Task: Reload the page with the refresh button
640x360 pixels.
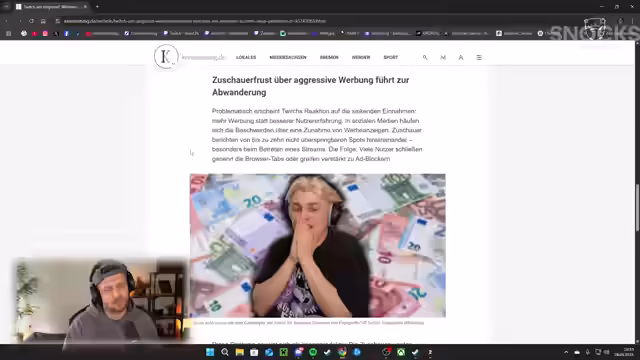Action: coord(31,21)
